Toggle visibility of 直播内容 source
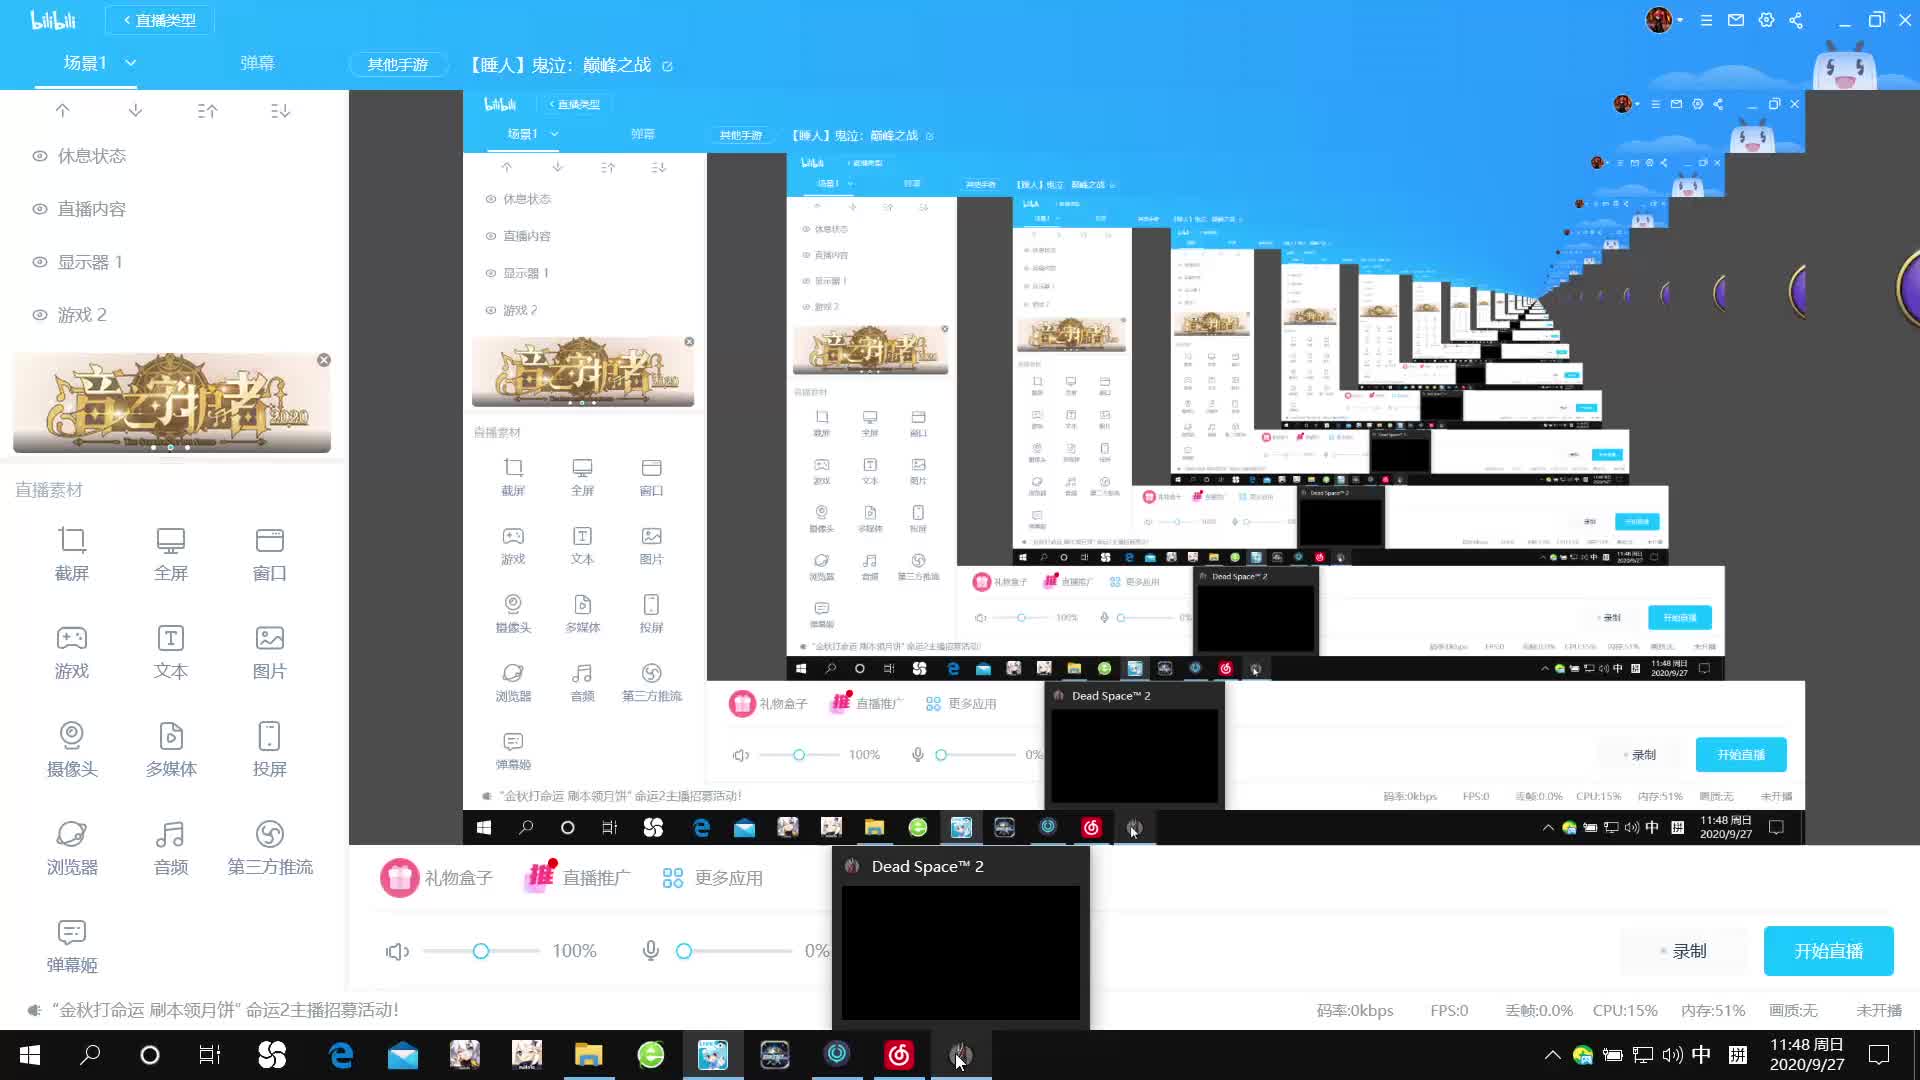 40,209
